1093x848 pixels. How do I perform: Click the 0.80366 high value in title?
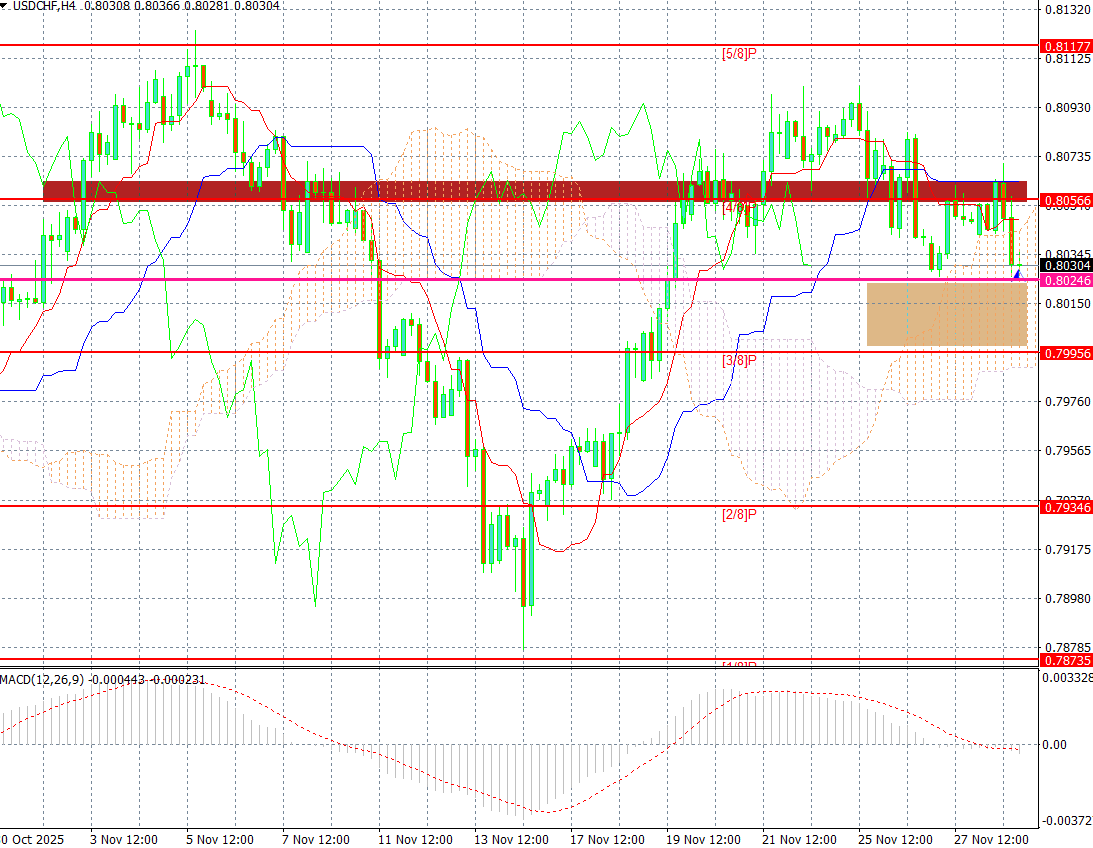(157, 6)
